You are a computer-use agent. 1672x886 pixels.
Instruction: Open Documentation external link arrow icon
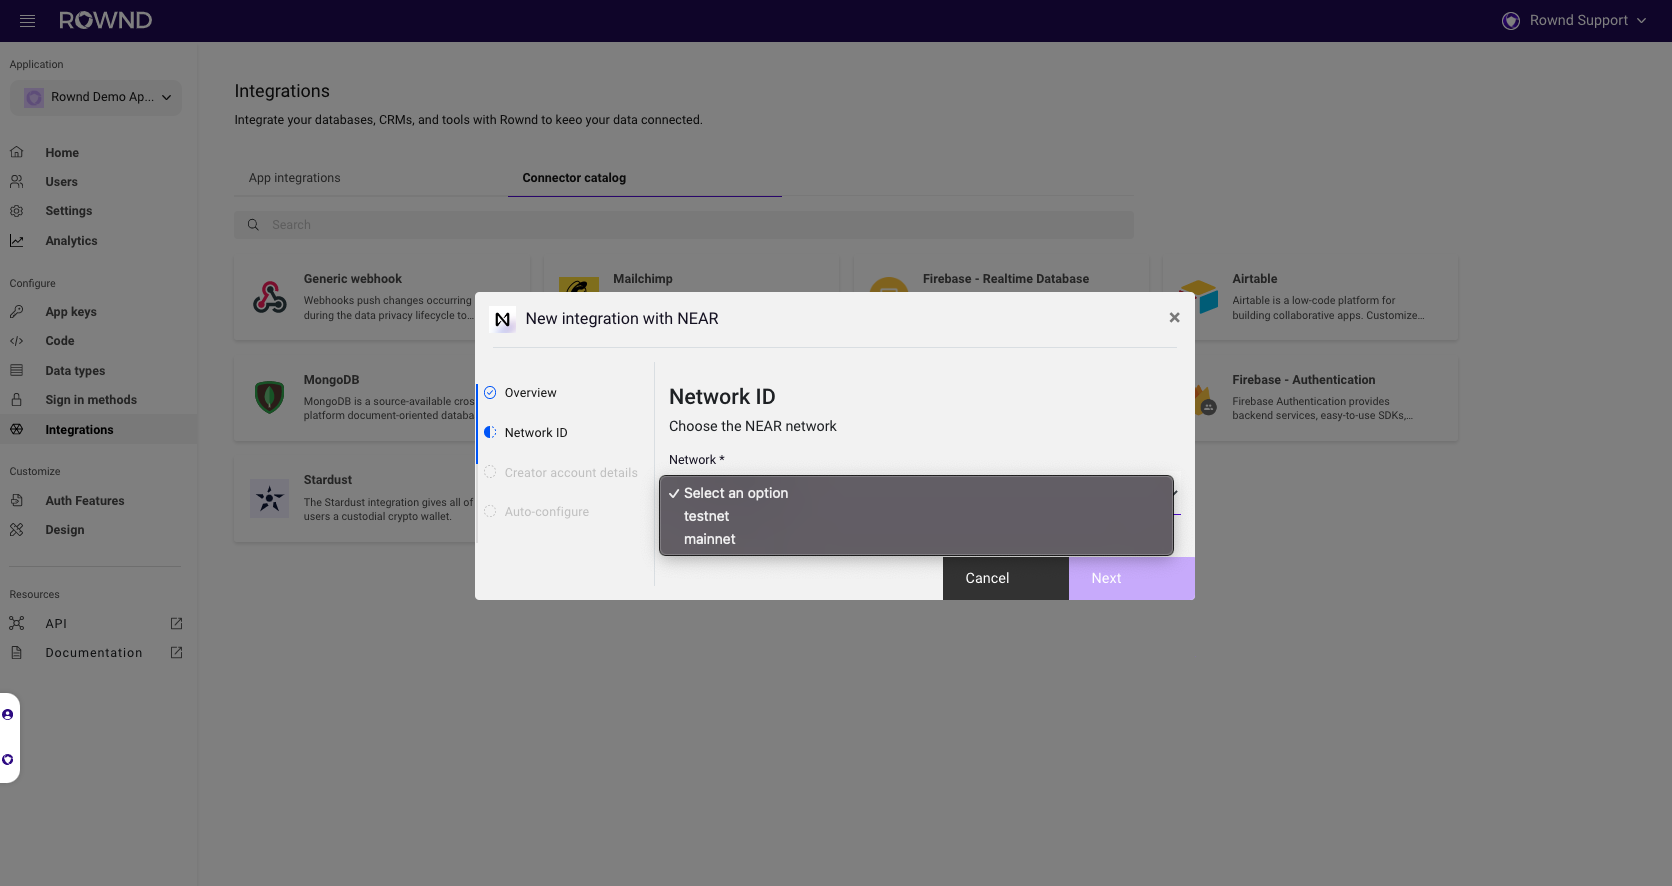177,653
